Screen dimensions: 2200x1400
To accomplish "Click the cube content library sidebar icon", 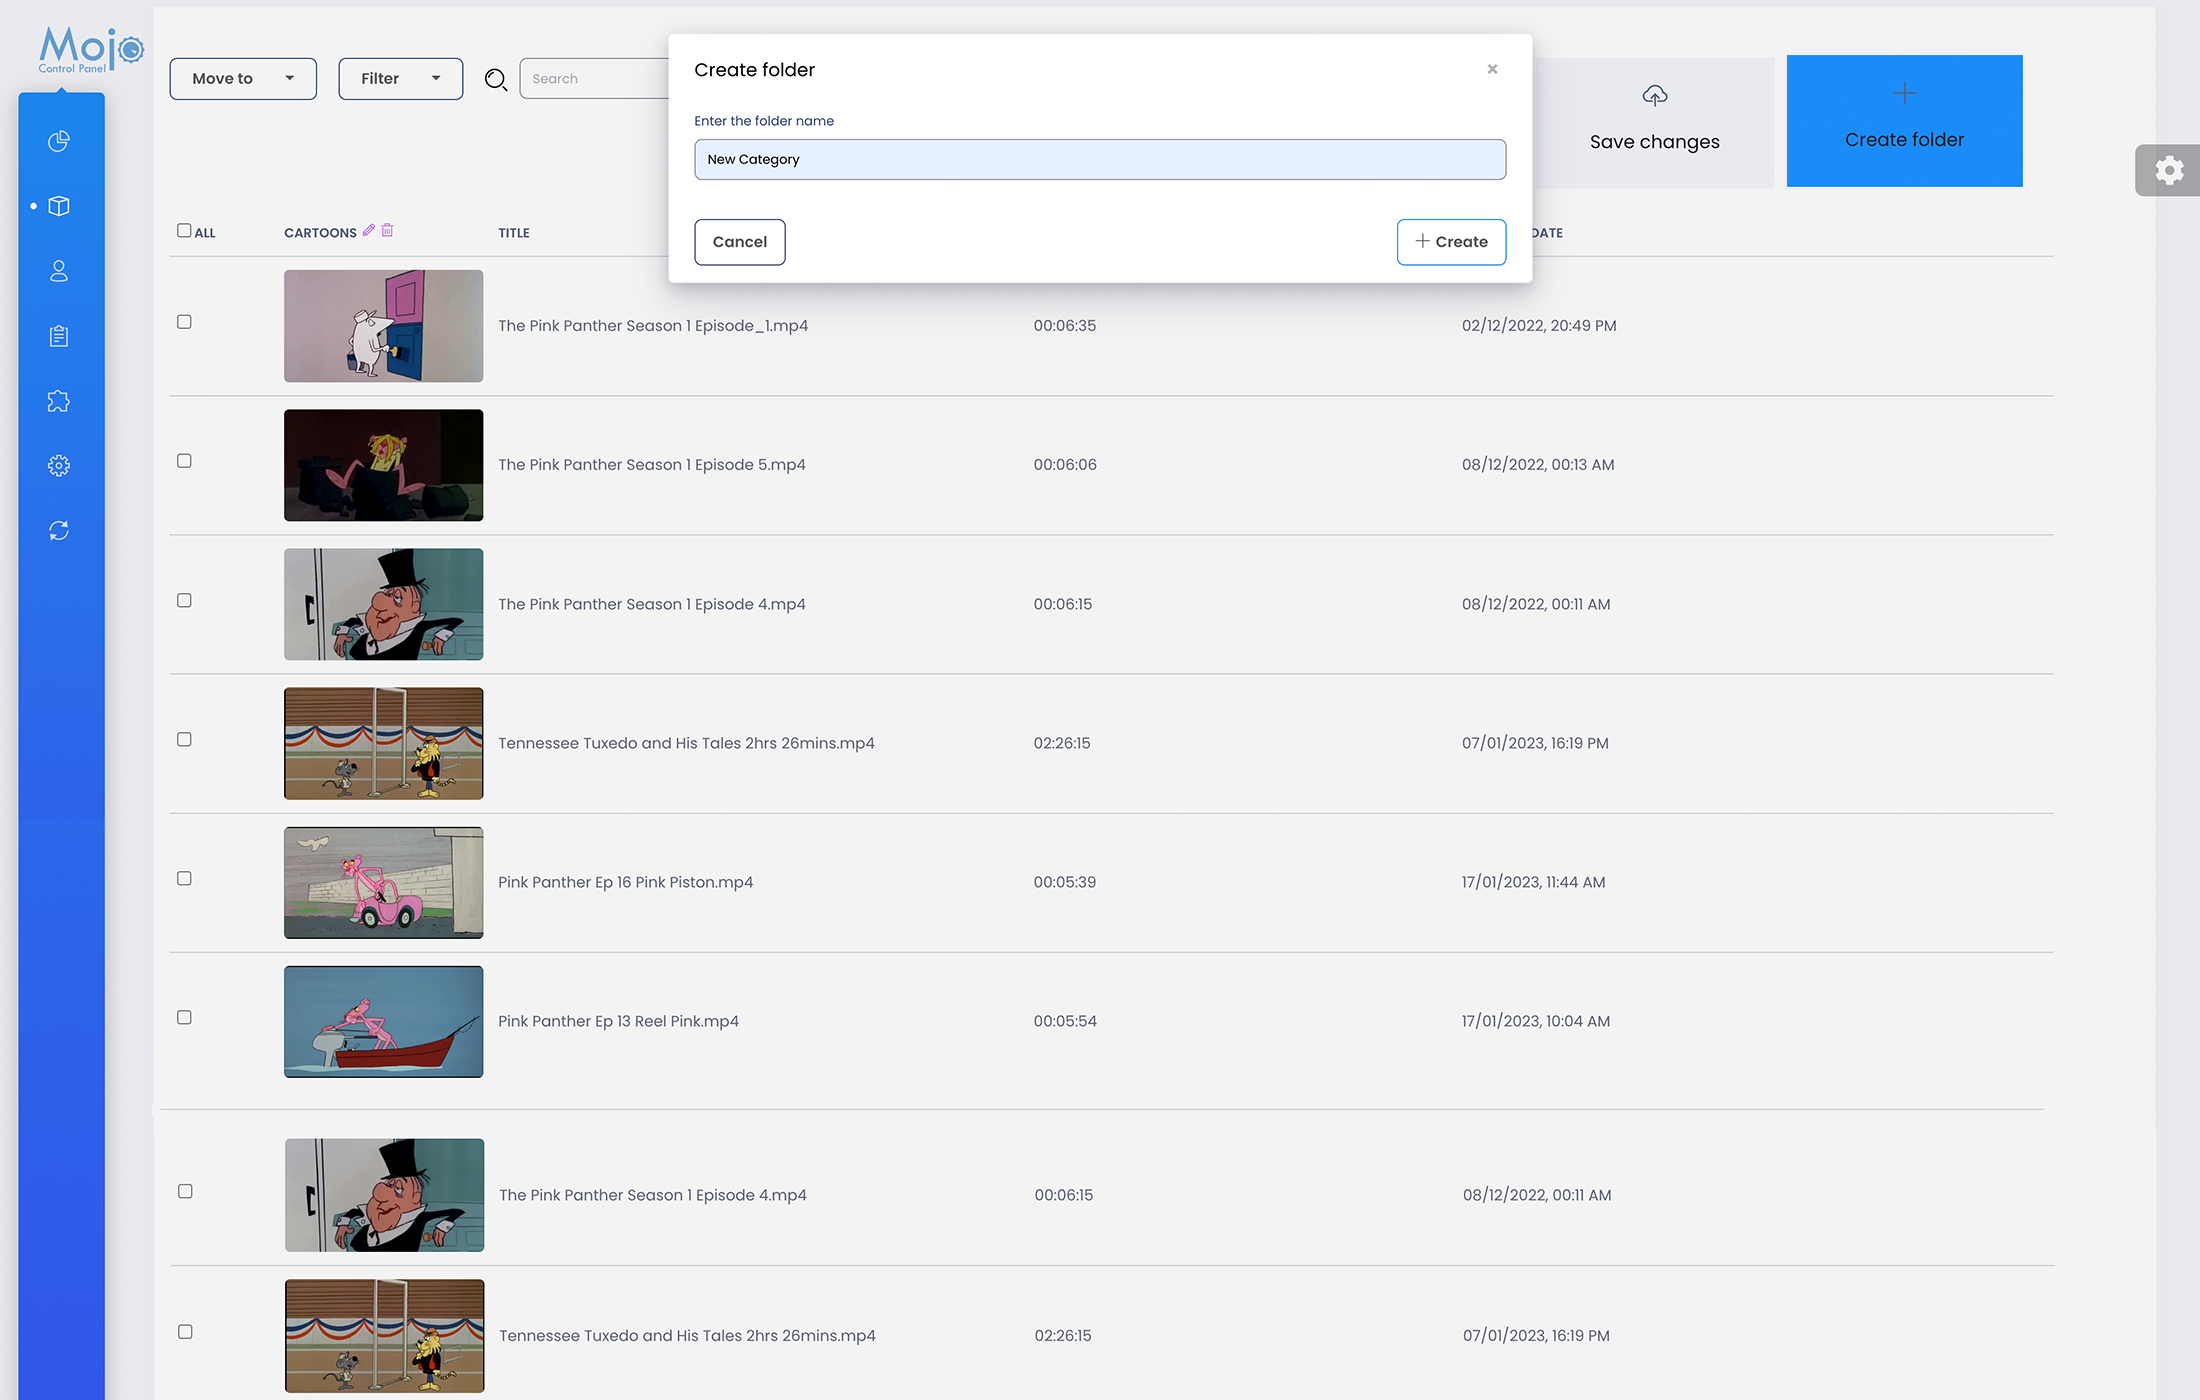I will point(59,206).
